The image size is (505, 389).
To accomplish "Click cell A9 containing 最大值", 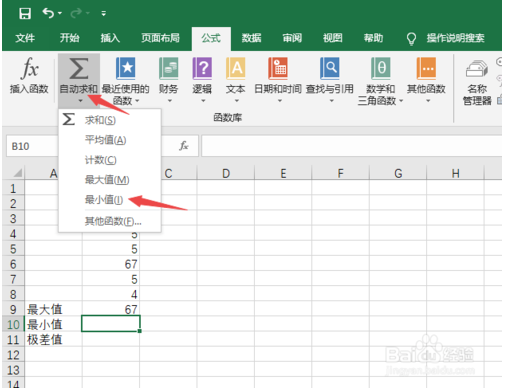I will [53, 309].
